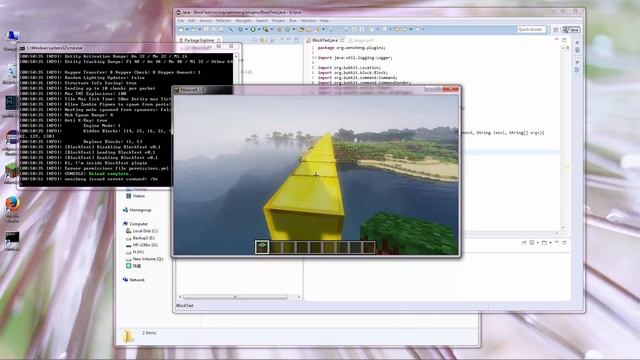The width and height of the screenshot is (640, 360).
Task: Click the green Run icon in Eclipse toolbar
Action: coord(253,29)
